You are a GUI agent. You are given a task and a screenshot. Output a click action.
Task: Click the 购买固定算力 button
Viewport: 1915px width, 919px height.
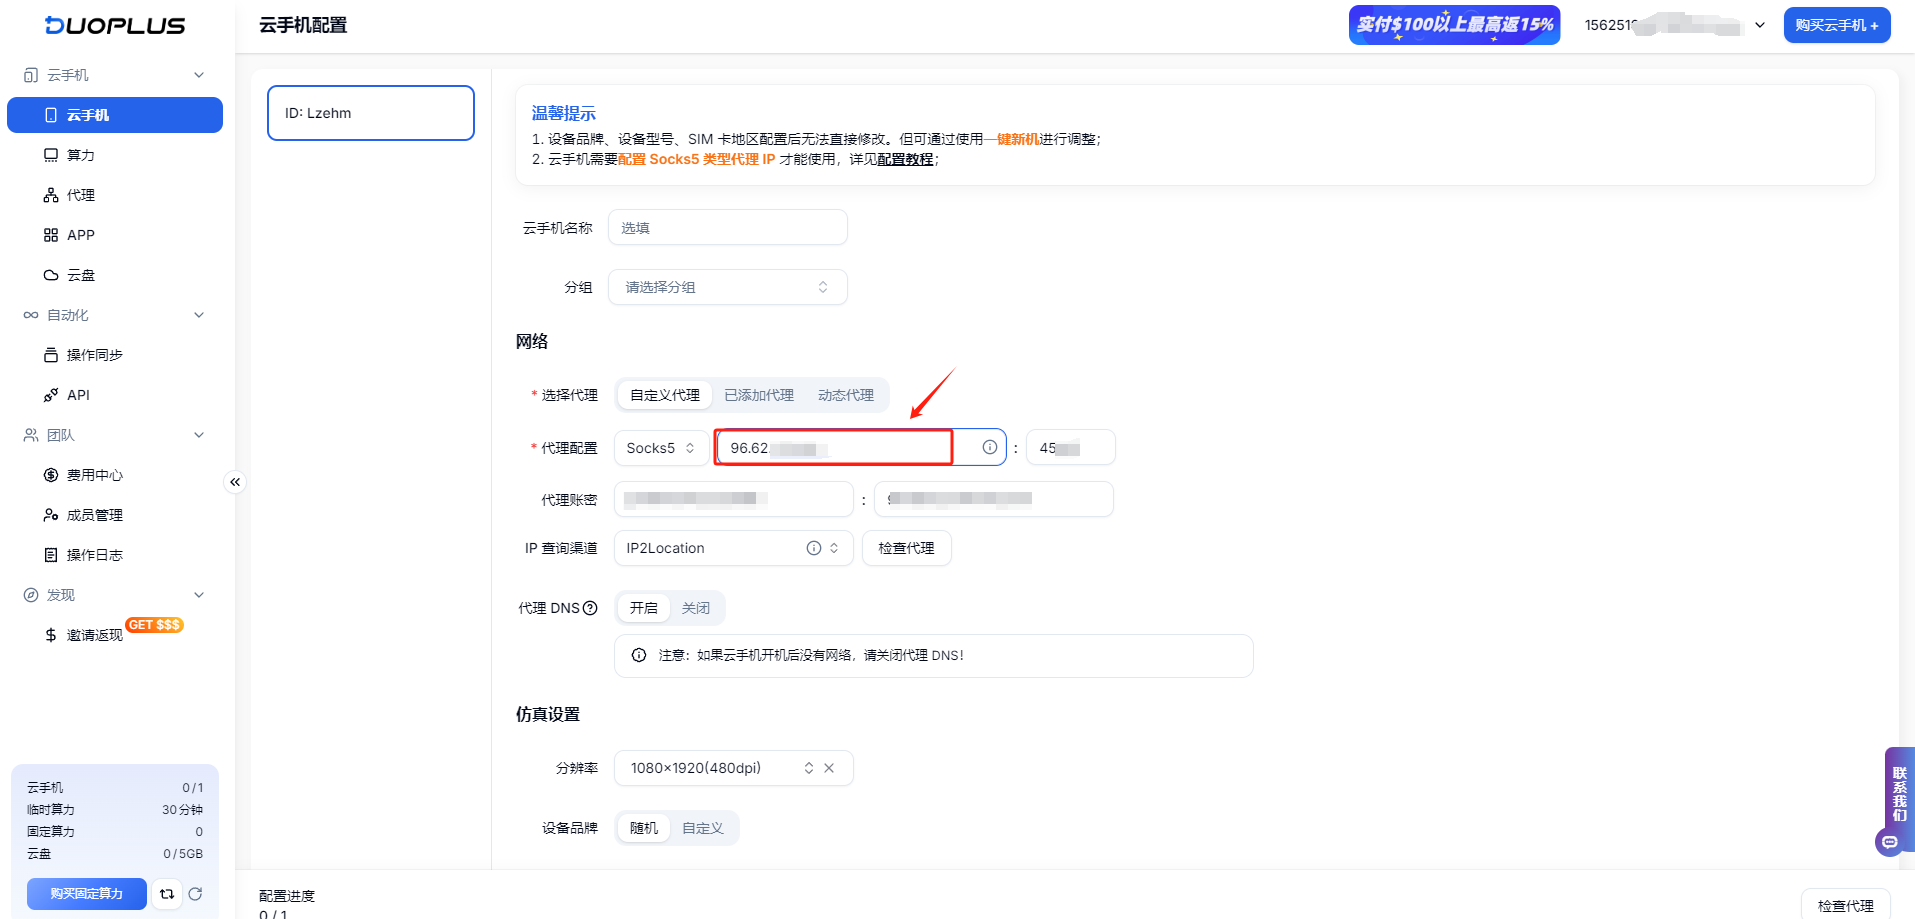(87, 894)
